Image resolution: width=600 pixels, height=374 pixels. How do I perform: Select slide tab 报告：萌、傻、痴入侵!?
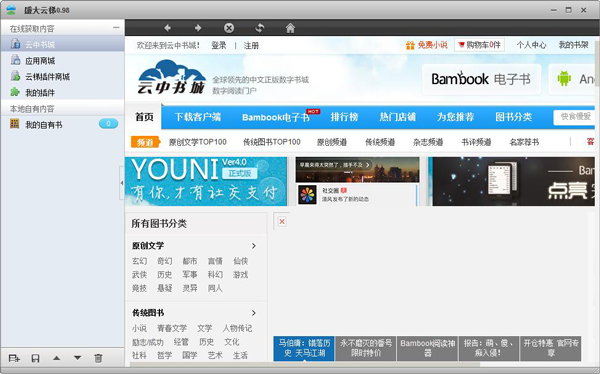pyautogui.click(x=489, y=348)
